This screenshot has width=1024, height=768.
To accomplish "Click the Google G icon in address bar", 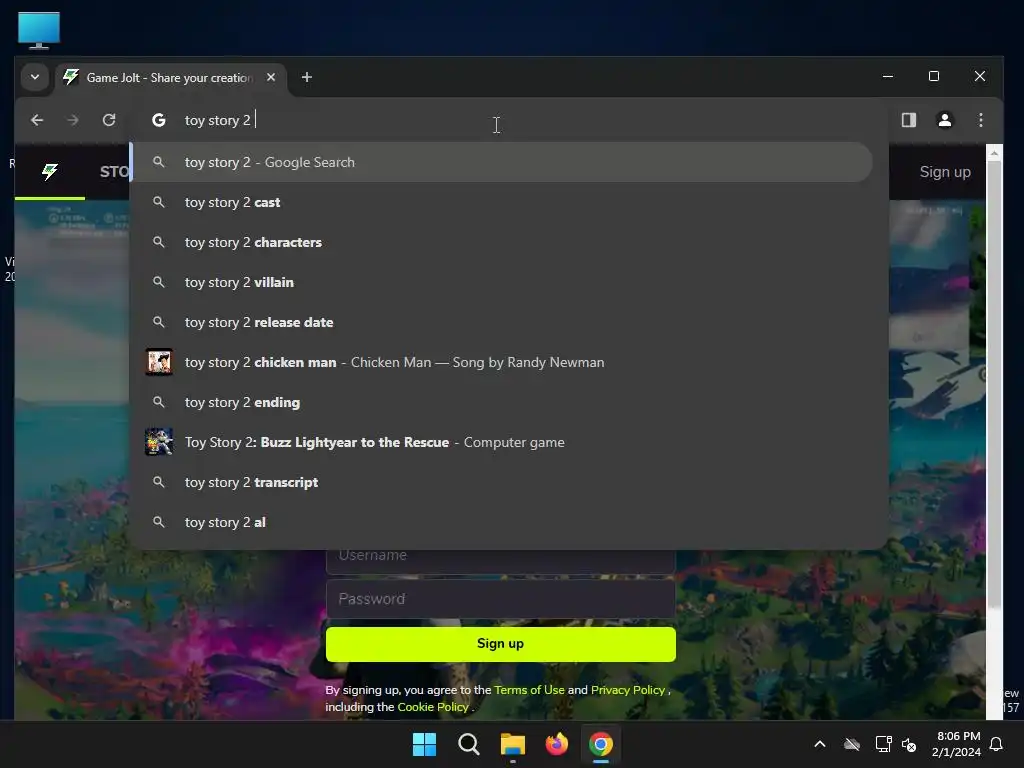I will point(159,120).
